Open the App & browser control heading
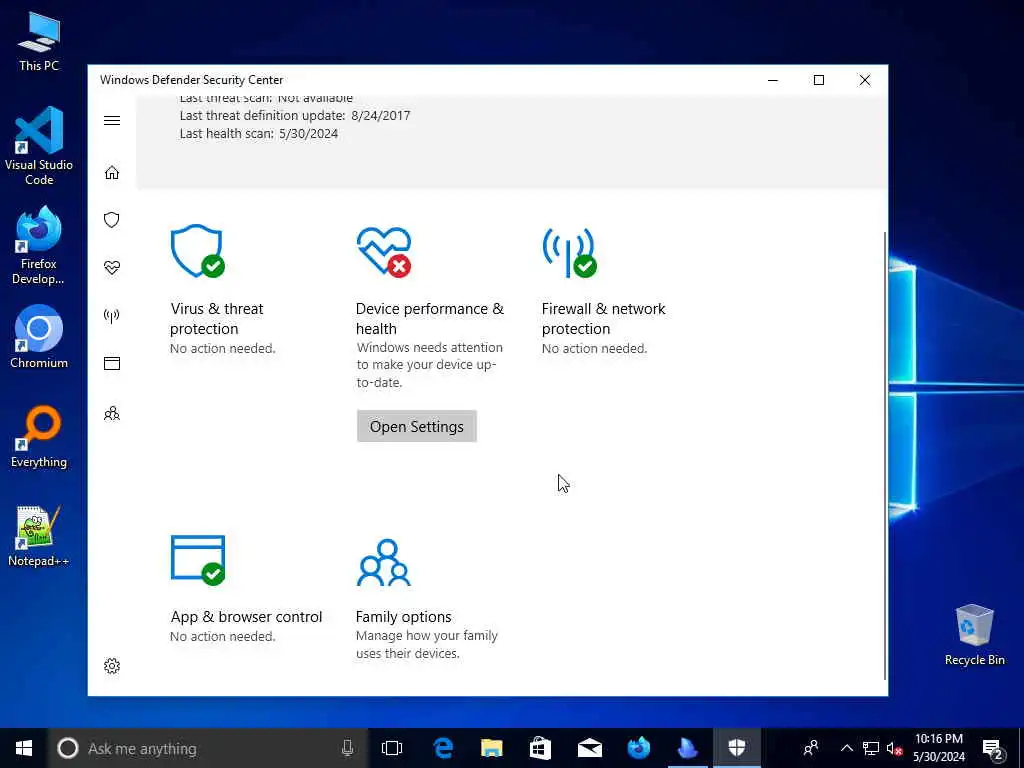1024x768 pixels. pos(246,616)
